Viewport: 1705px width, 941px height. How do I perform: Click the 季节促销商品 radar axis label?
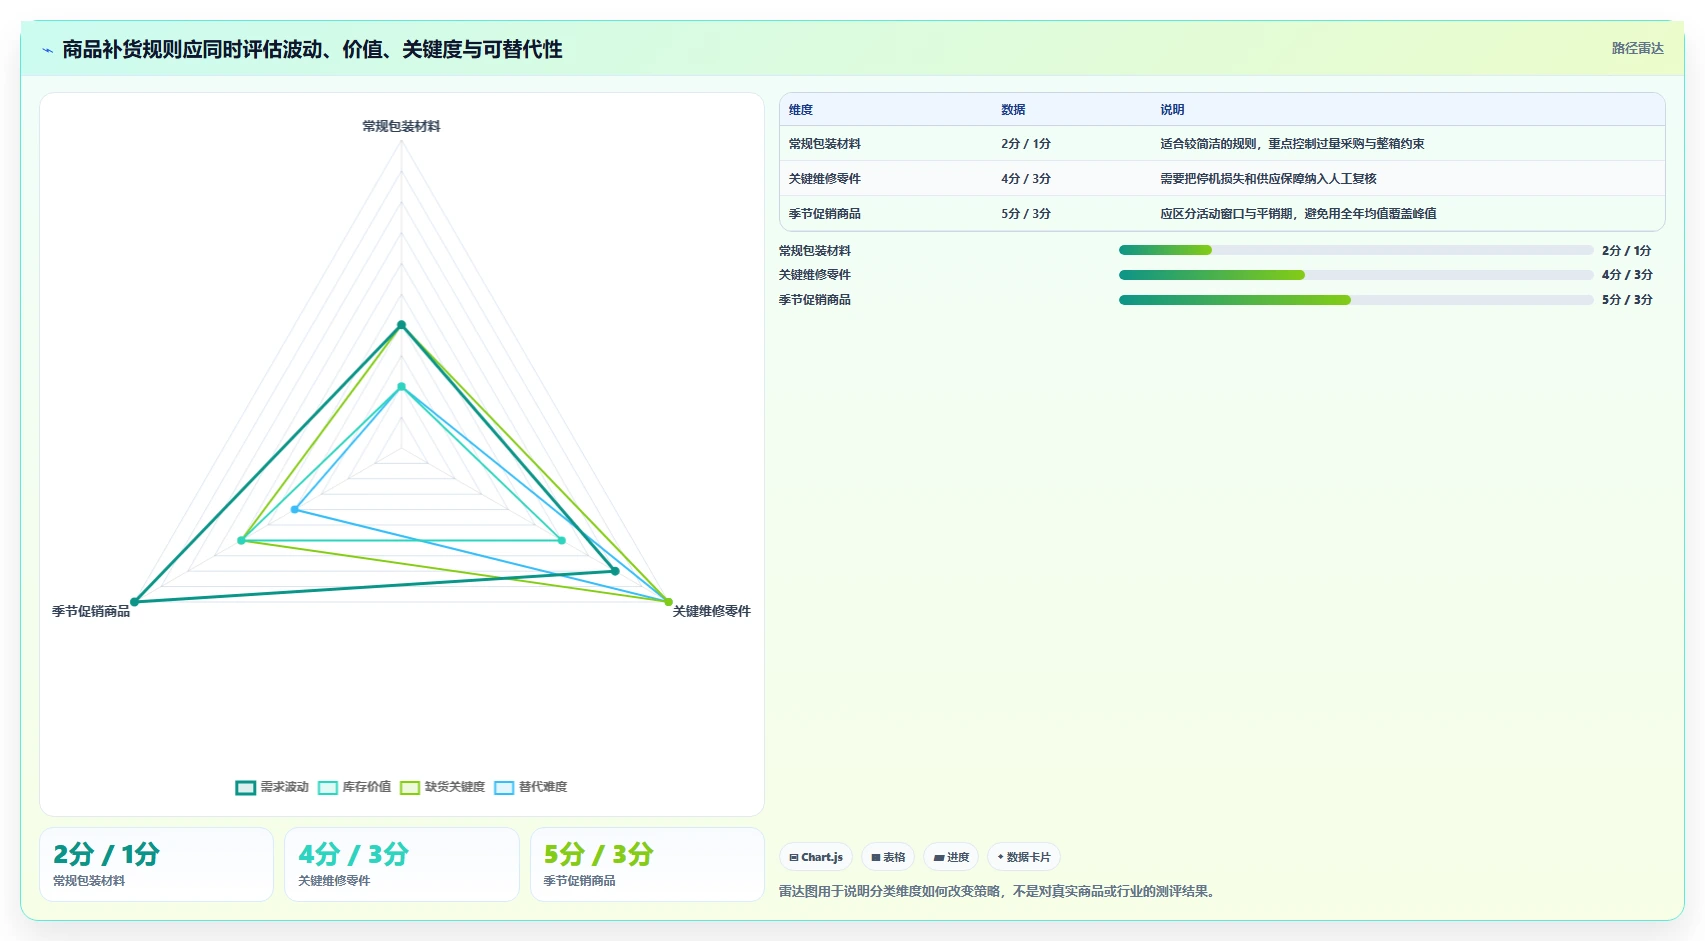point(91,611)
